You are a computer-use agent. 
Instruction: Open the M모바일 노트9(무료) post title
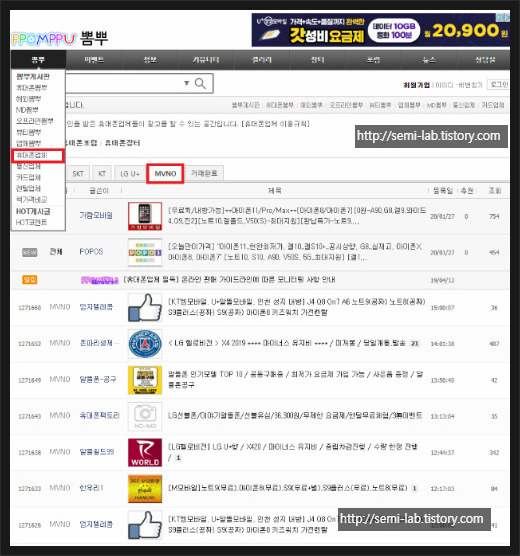click(x=288, y=488)
